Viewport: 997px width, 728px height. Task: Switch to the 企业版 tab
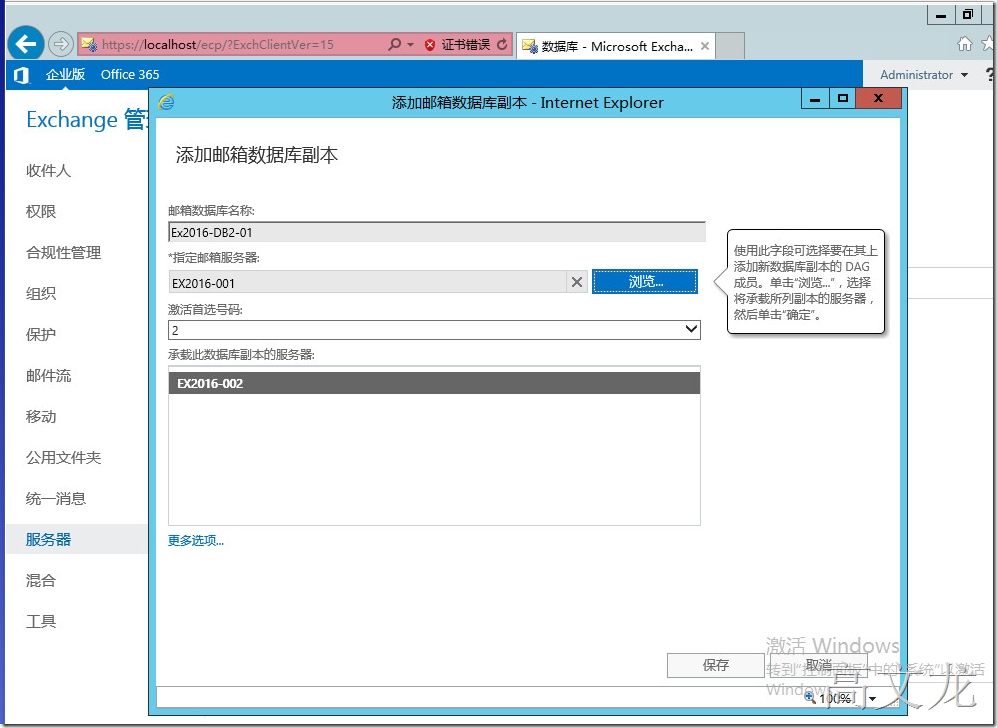click(x=65, y=74)
